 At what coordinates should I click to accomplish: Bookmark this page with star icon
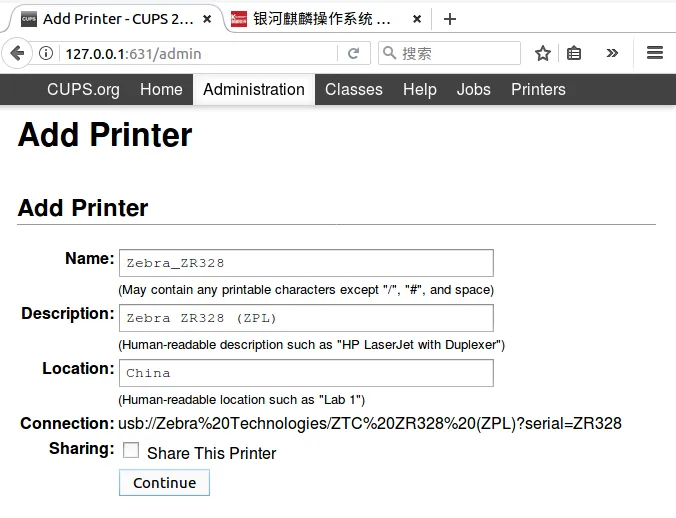pos(542,53)
